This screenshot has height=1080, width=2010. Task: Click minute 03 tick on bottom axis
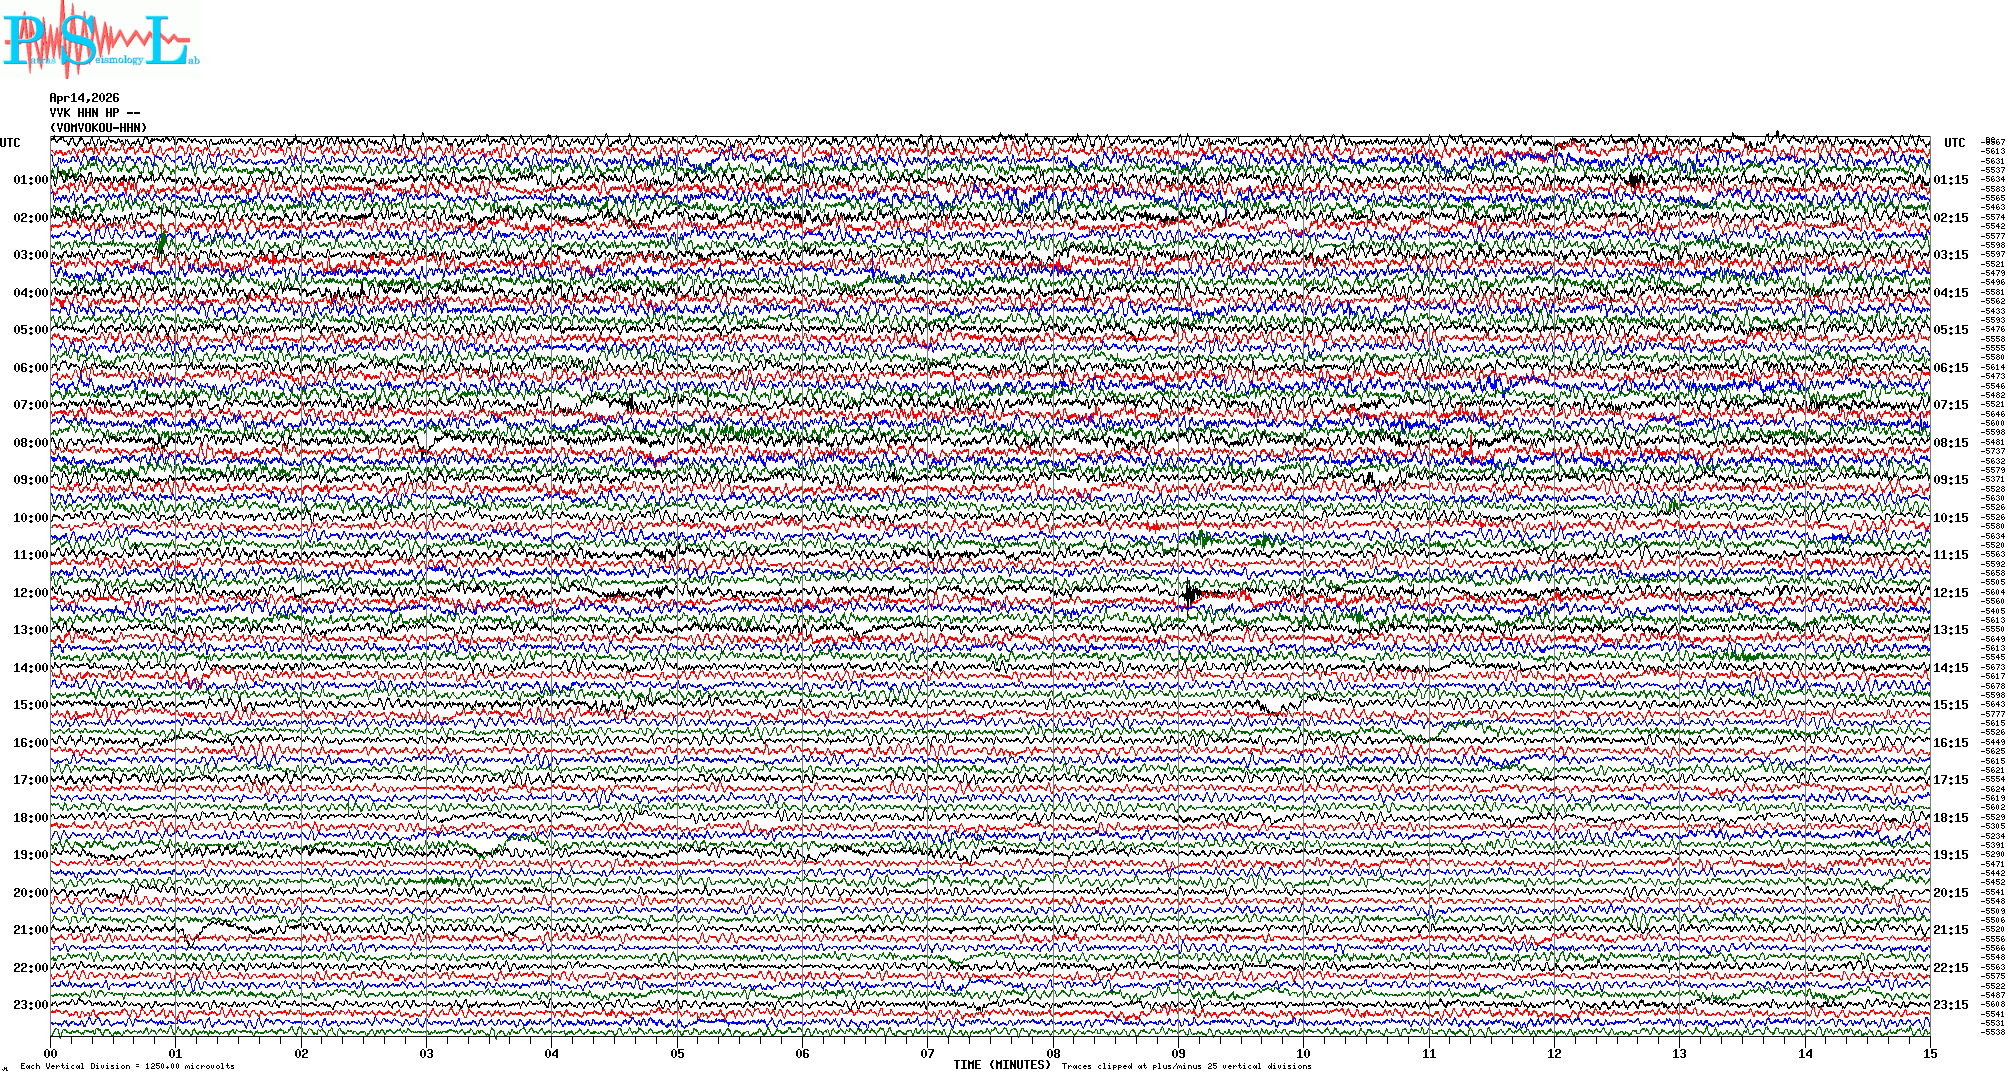(x=427, y=1053)
